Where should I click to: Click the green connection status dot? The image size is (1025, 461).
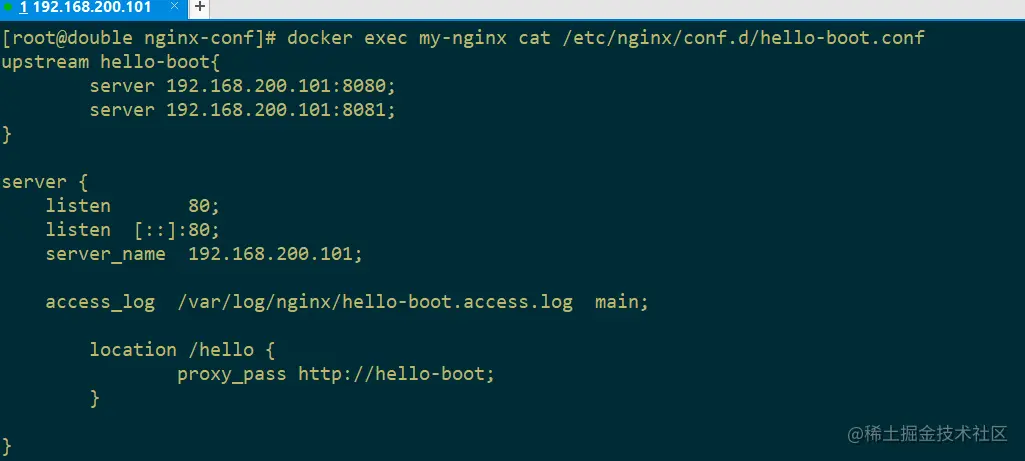pos(8,7)
